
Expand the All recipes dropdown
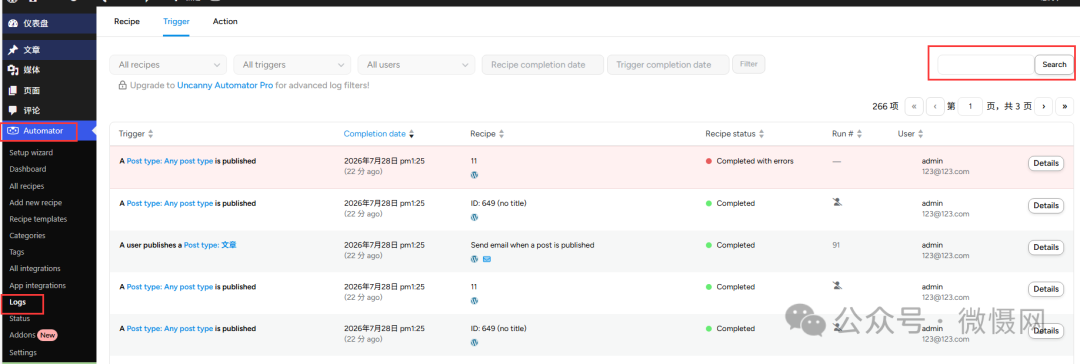(168, 65)
